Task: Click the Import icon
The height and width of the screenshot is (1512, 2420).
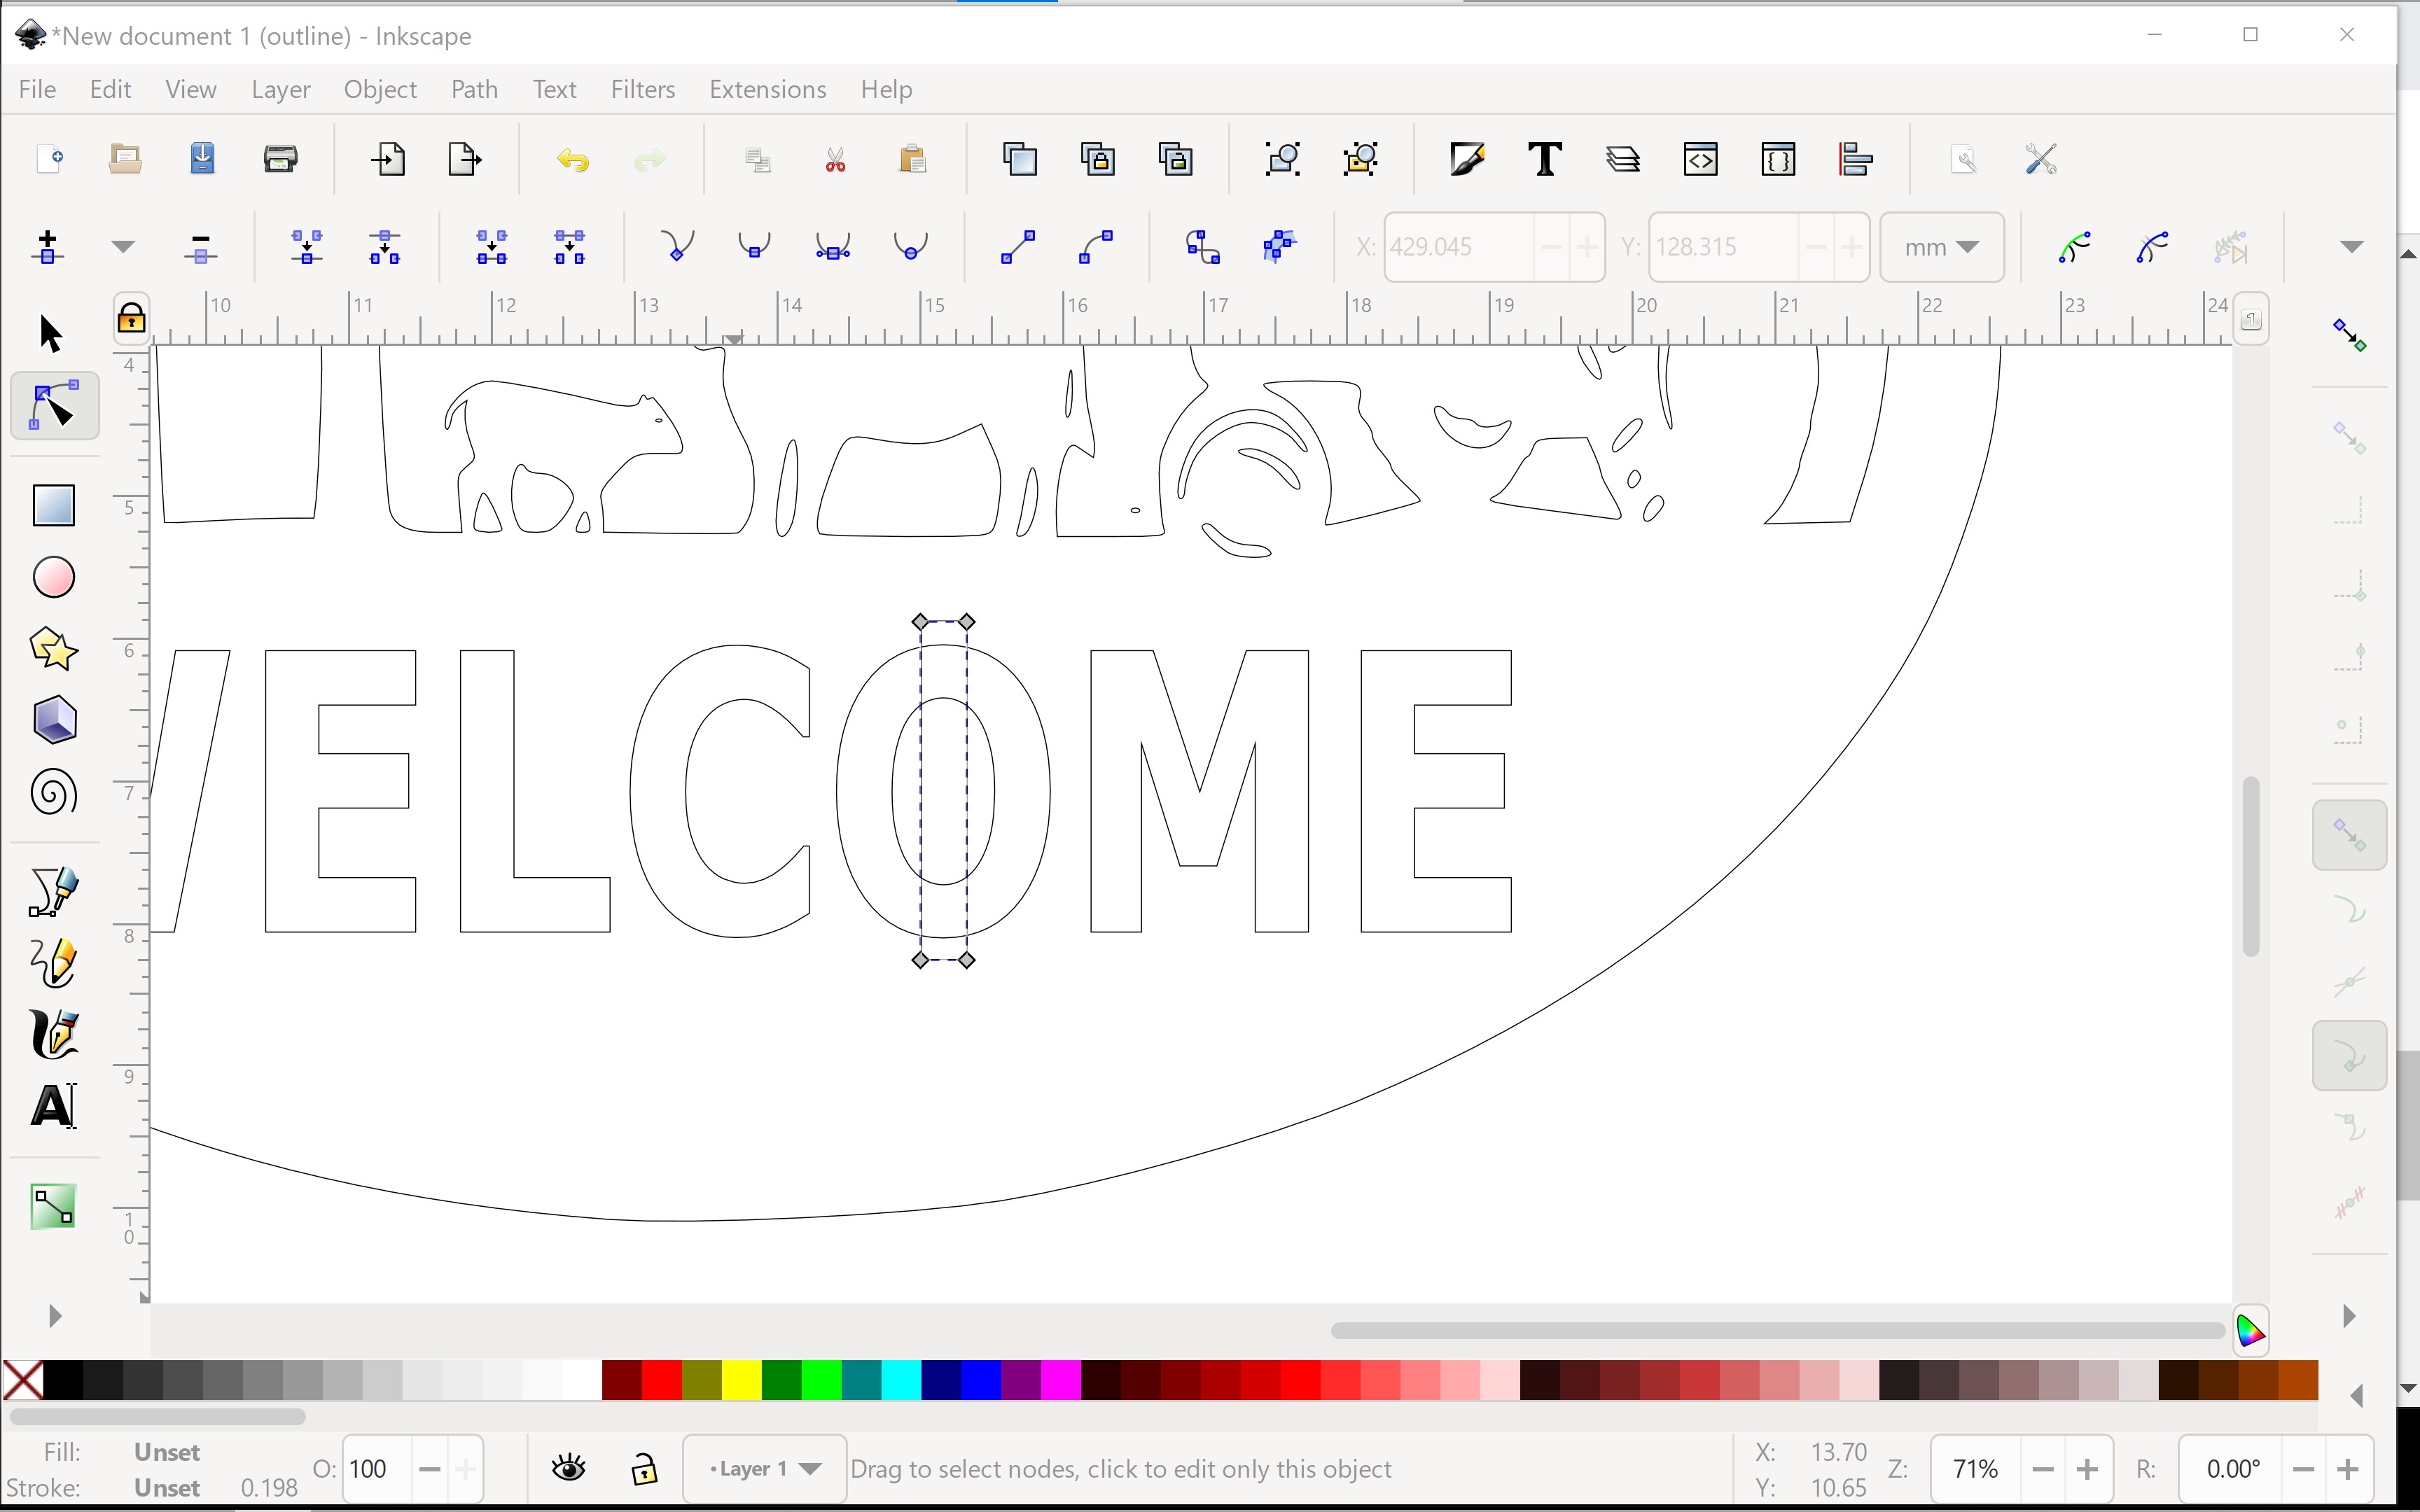Action: coord(389,159)
